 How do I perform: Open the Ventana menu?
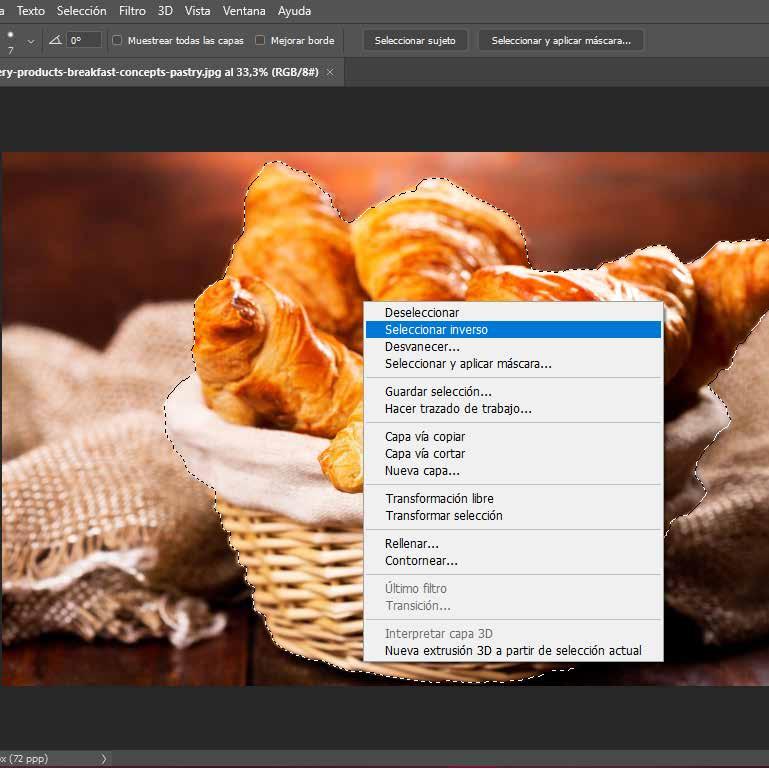244,11
